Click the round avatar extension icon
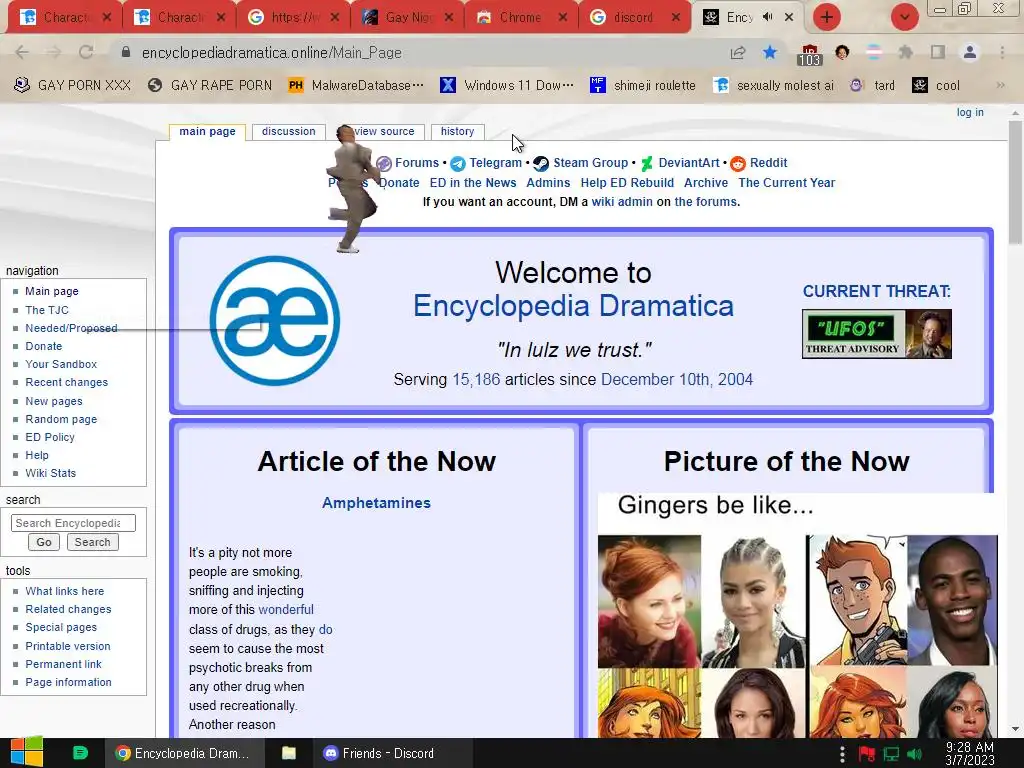1024x768 pixels. coord(842,52)
